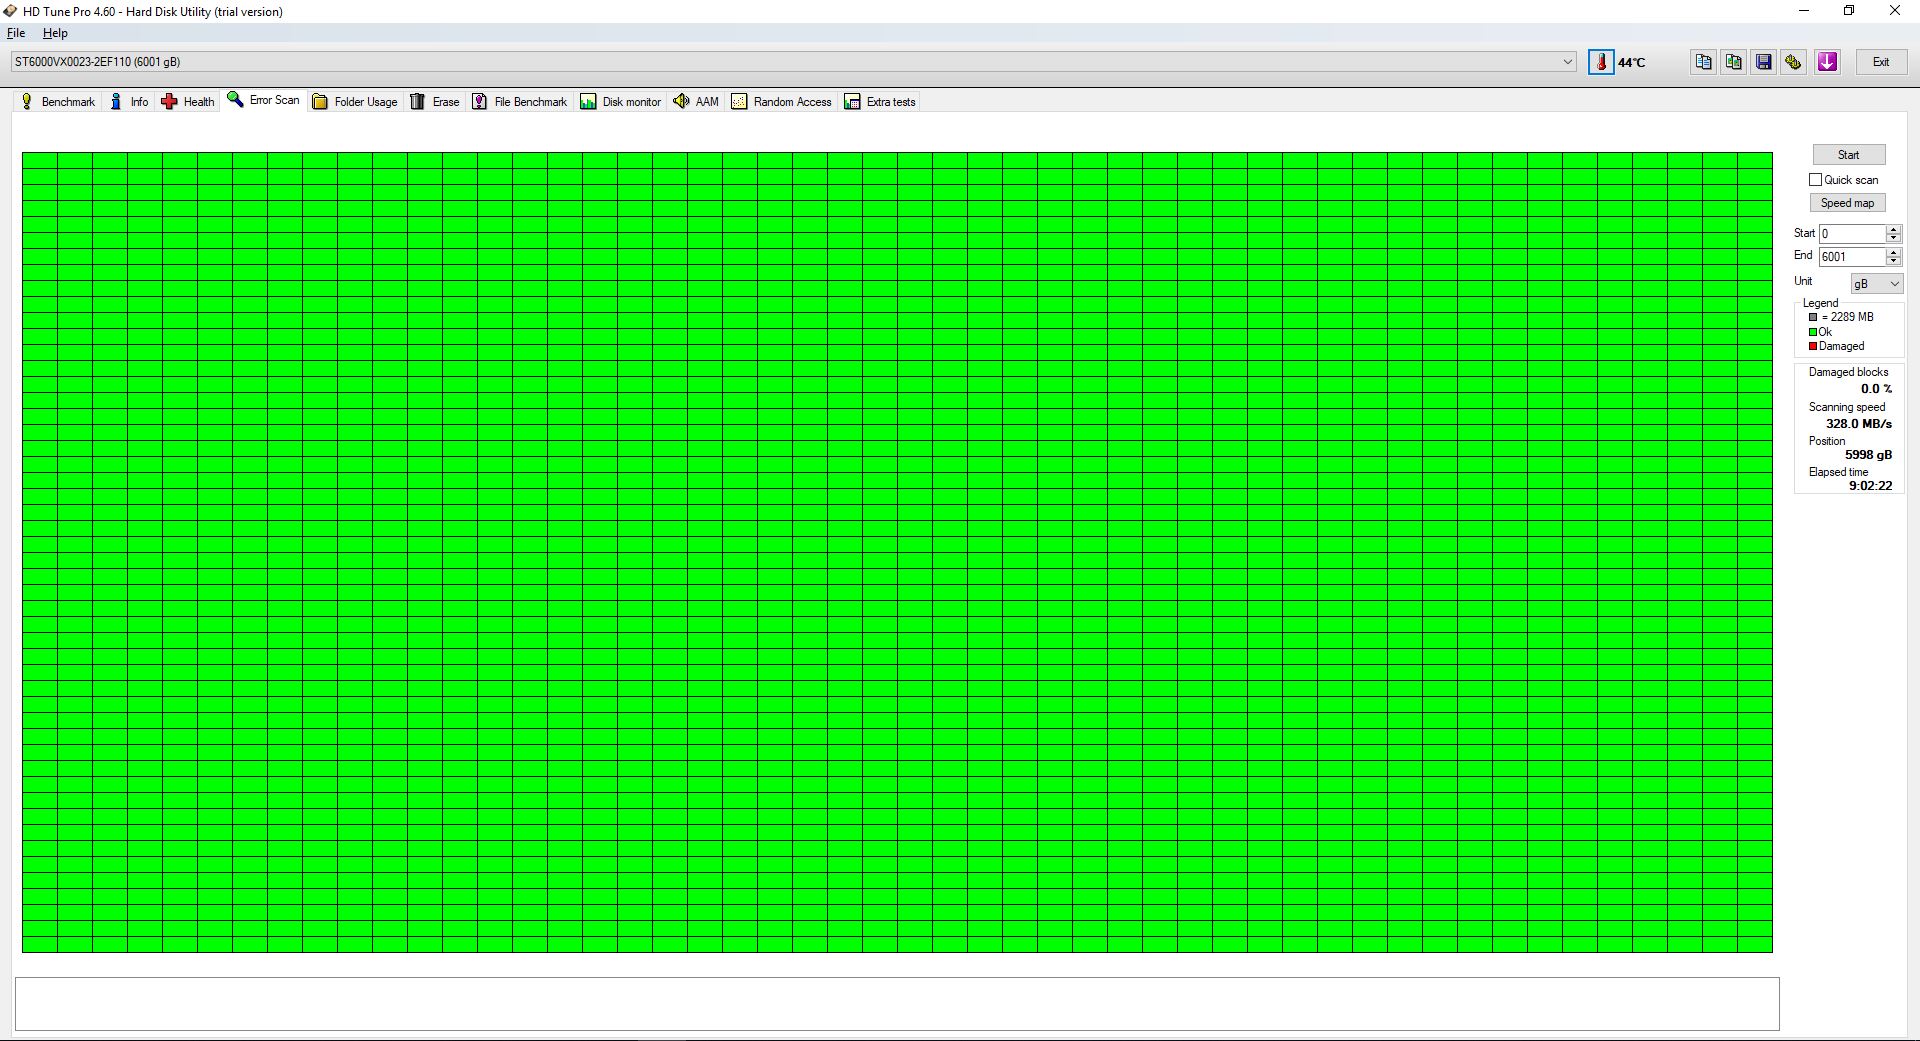The width and height of the screenshot is (1920, 1041).
Task: Open the Disk monitor tool
Action: coord(621,101)
